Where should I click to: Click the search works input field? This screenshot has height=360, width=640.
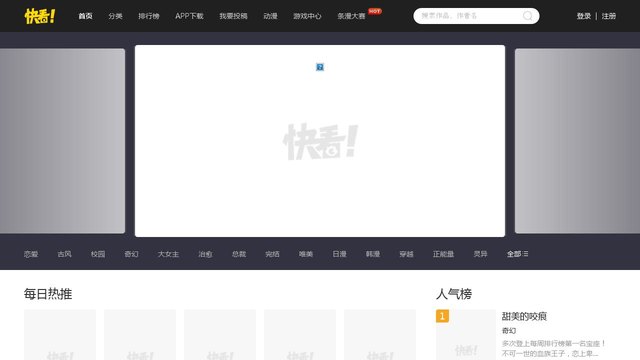point(469,16)
